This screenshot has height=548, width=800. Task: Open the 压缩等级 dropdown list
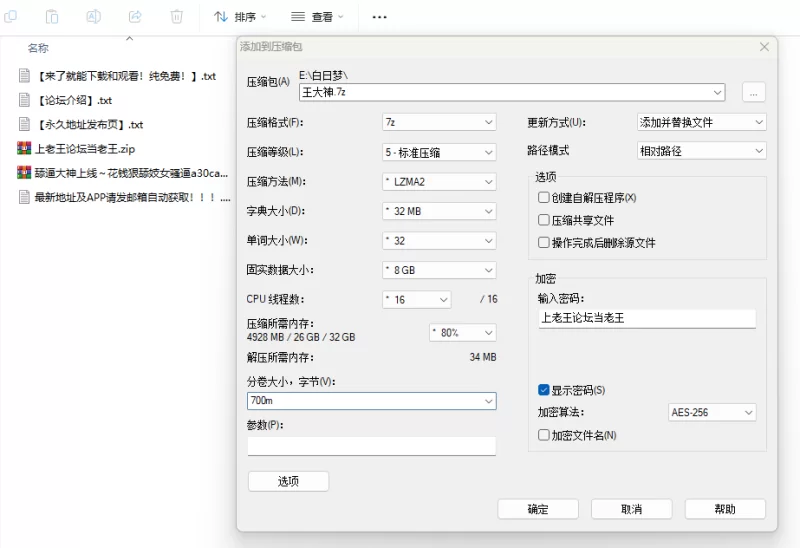coord(439,152)
